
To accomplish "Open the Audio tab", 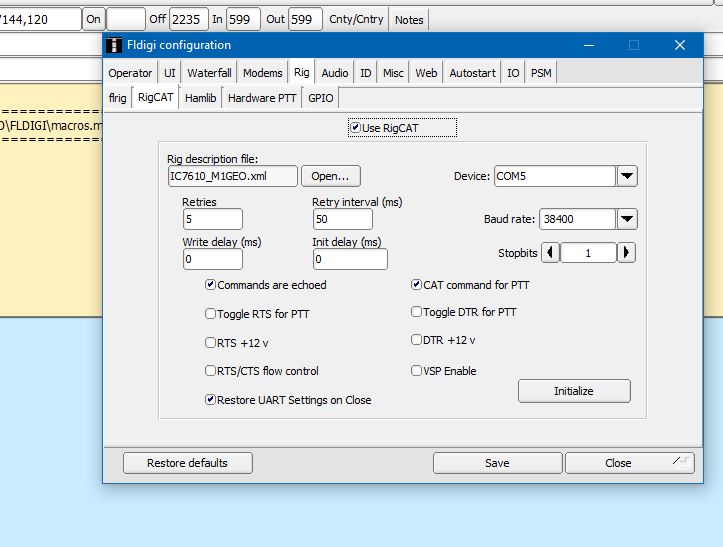I will (335, 73).
